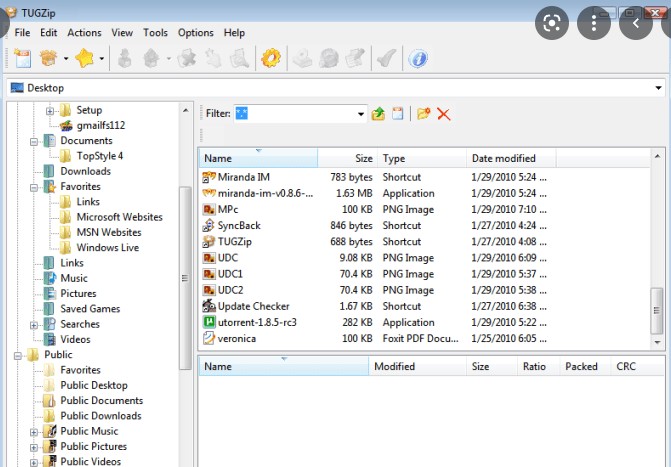
Task: Open the File menu
Action: 22,33
